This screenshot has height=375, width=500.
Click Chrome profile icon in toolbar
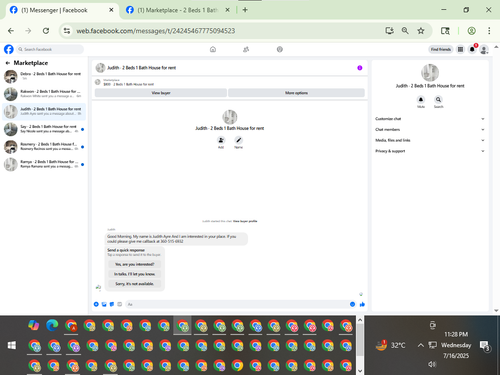(x=471, y=31)
